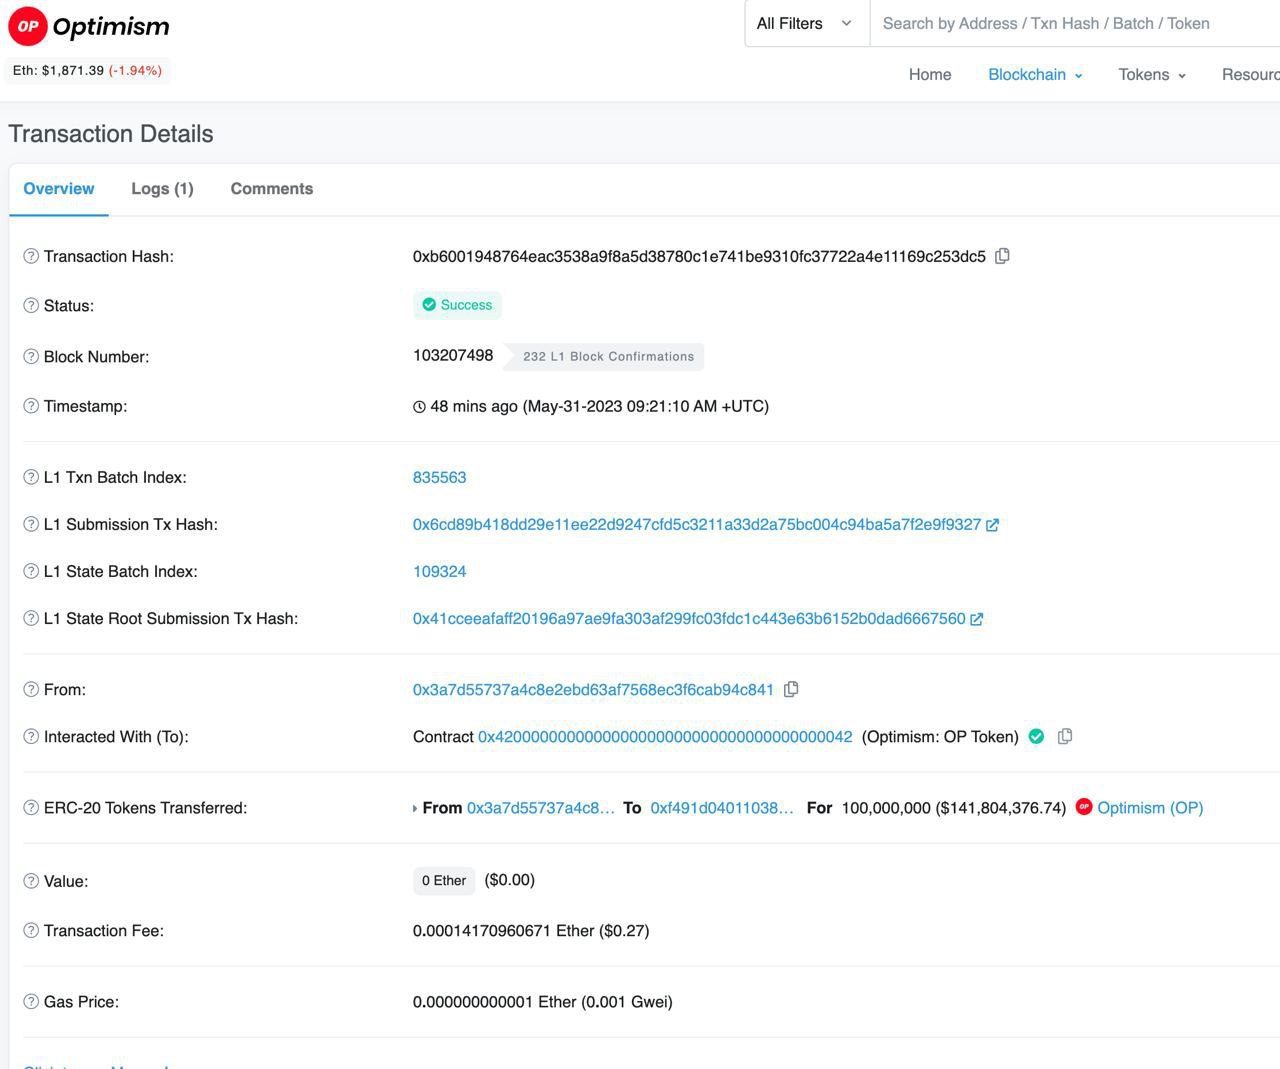Expand the ERC-20 transfer row arrow
The image size is (1280, 1069).
(x=415, y=808)
